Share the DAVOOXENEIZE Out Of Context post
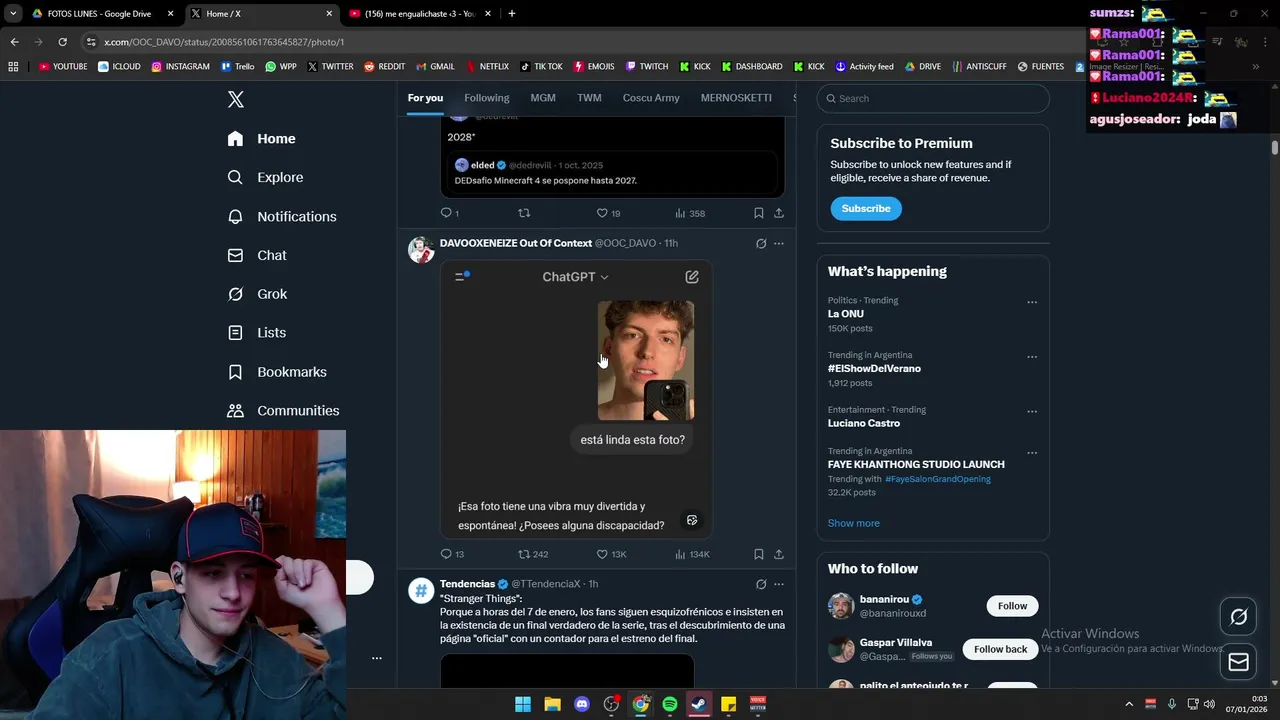Screen dimensions: 1280x720 779,554
